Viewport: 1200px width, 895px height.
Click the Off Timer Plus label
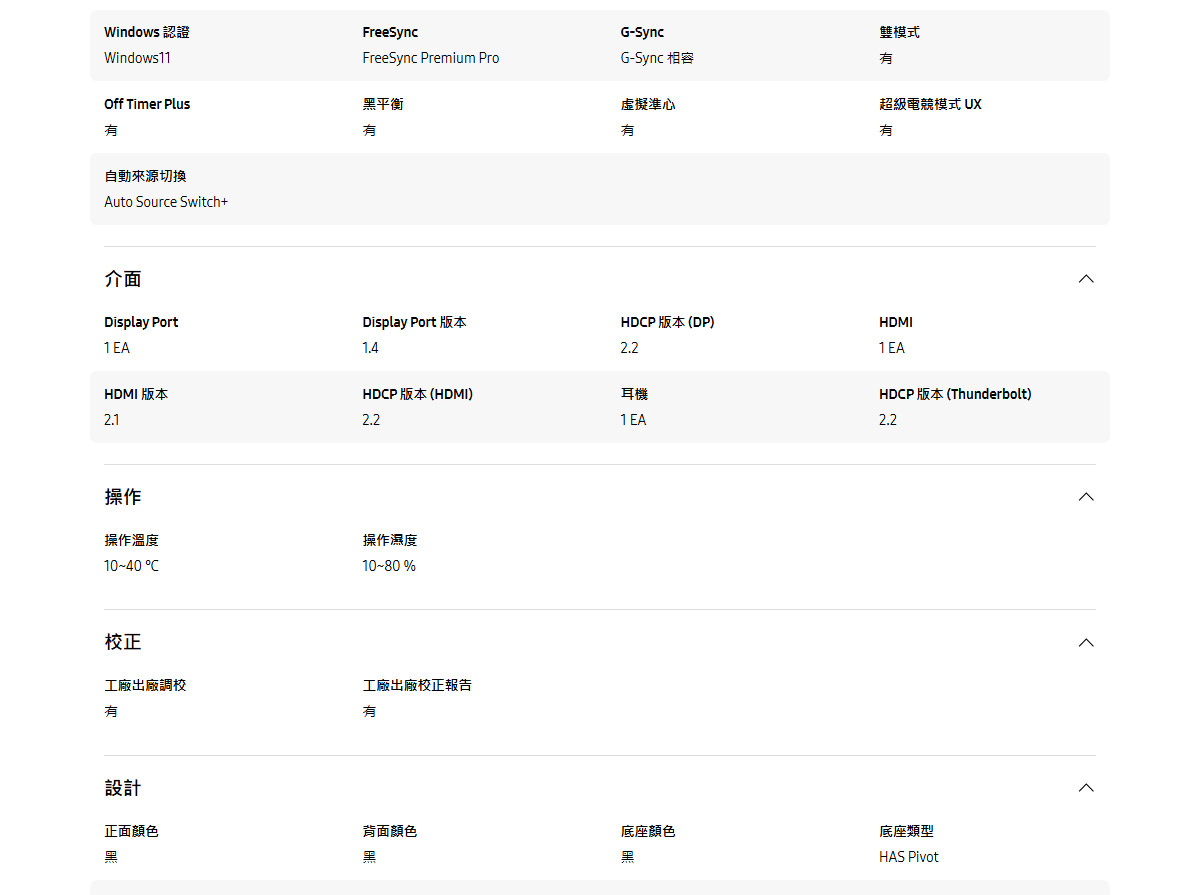pyautogui.click(x=147, y=104)
